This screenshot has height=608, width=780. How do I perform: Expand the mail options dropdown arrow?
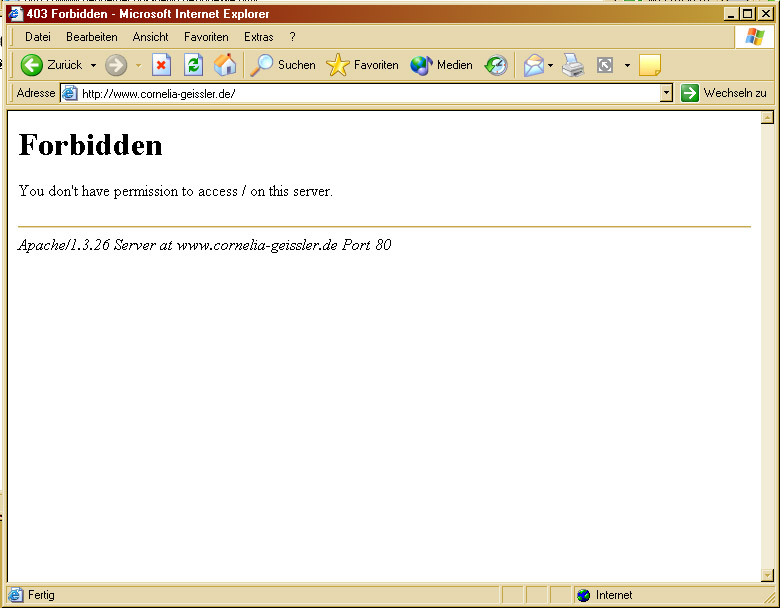(x=550, y=65)
